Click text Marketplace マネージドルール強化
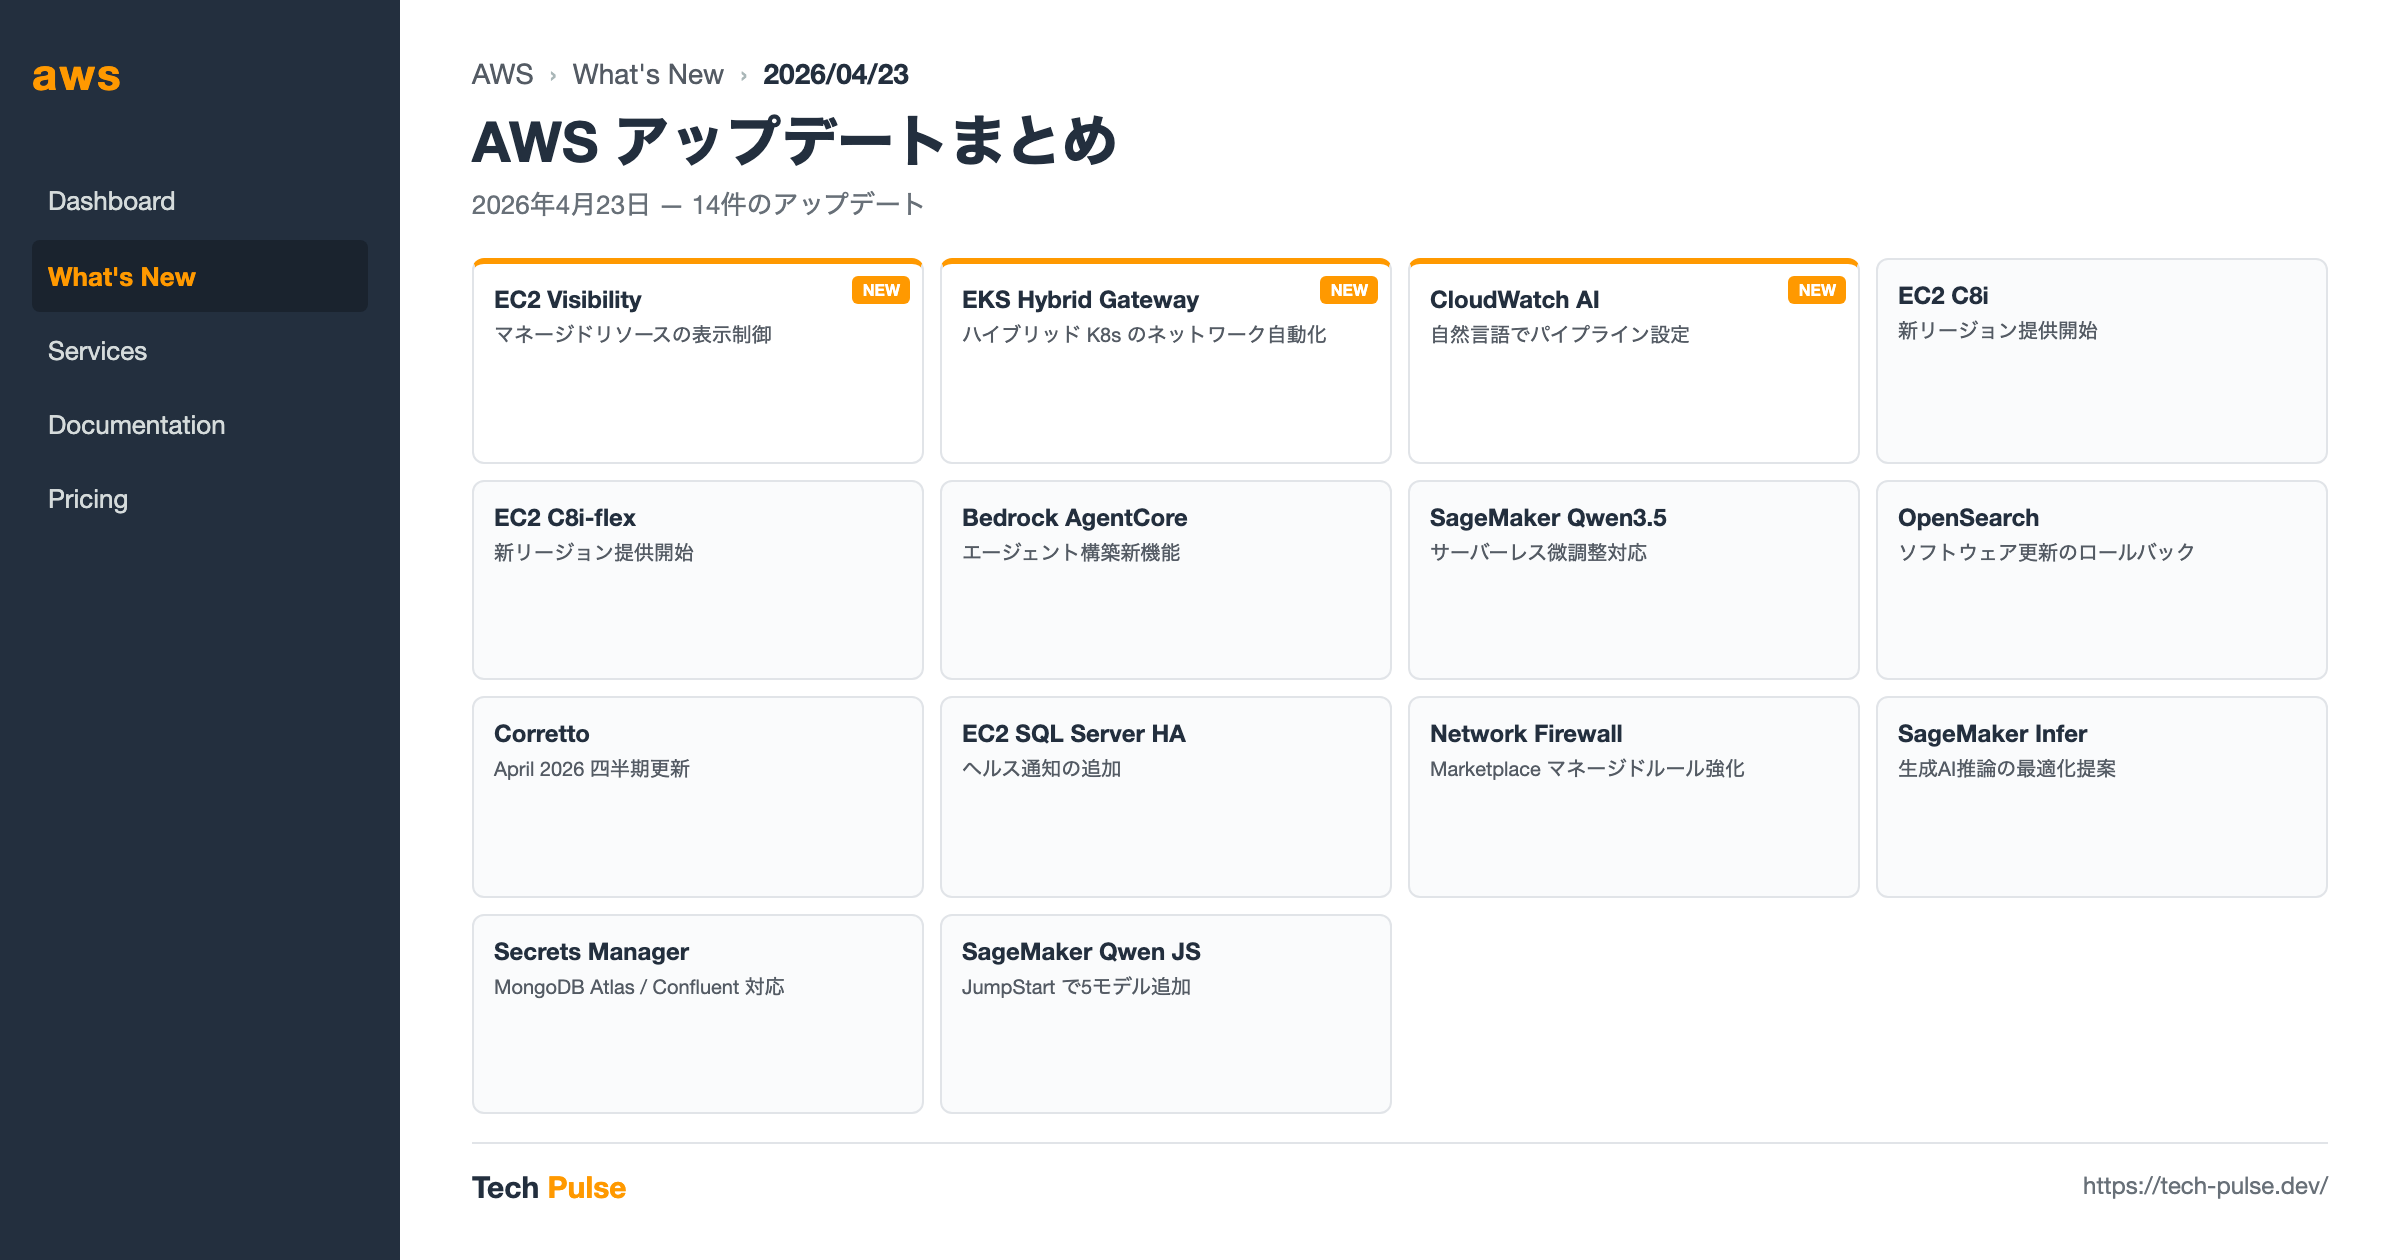The width and height of the screenshot is (2400, 1260). pos(1588,768)
